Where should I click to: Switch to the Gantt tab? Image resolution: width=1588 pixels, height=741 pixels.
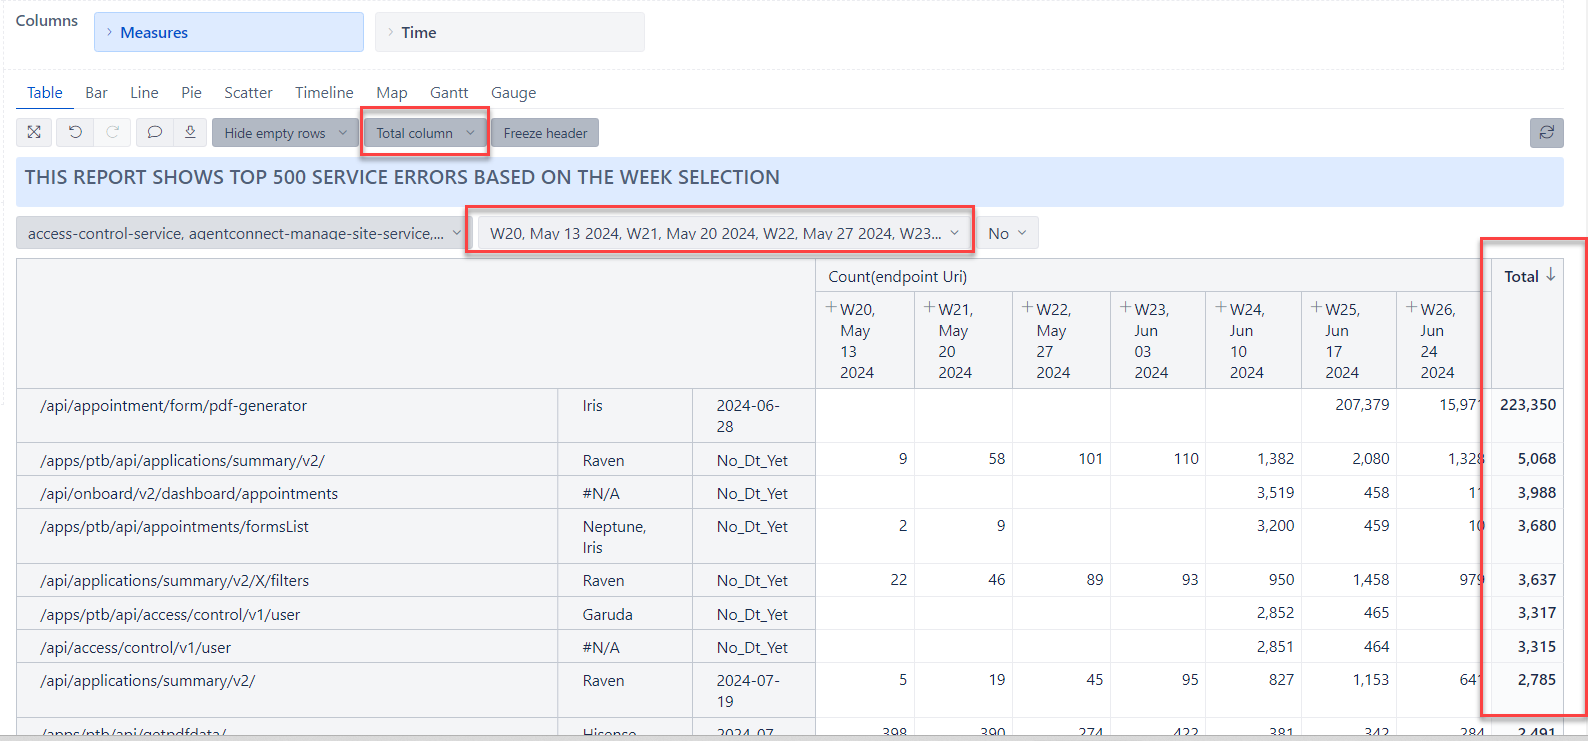click(449, 93)
